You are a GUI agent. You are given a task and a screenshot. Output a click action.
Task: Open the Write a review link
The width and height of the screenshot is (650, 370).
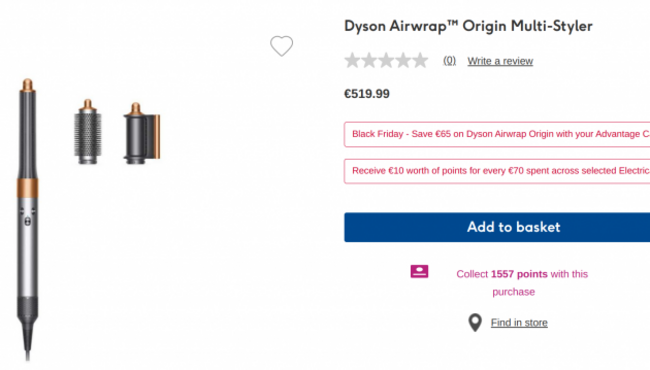pyautogui.click(x=500, y=61)
